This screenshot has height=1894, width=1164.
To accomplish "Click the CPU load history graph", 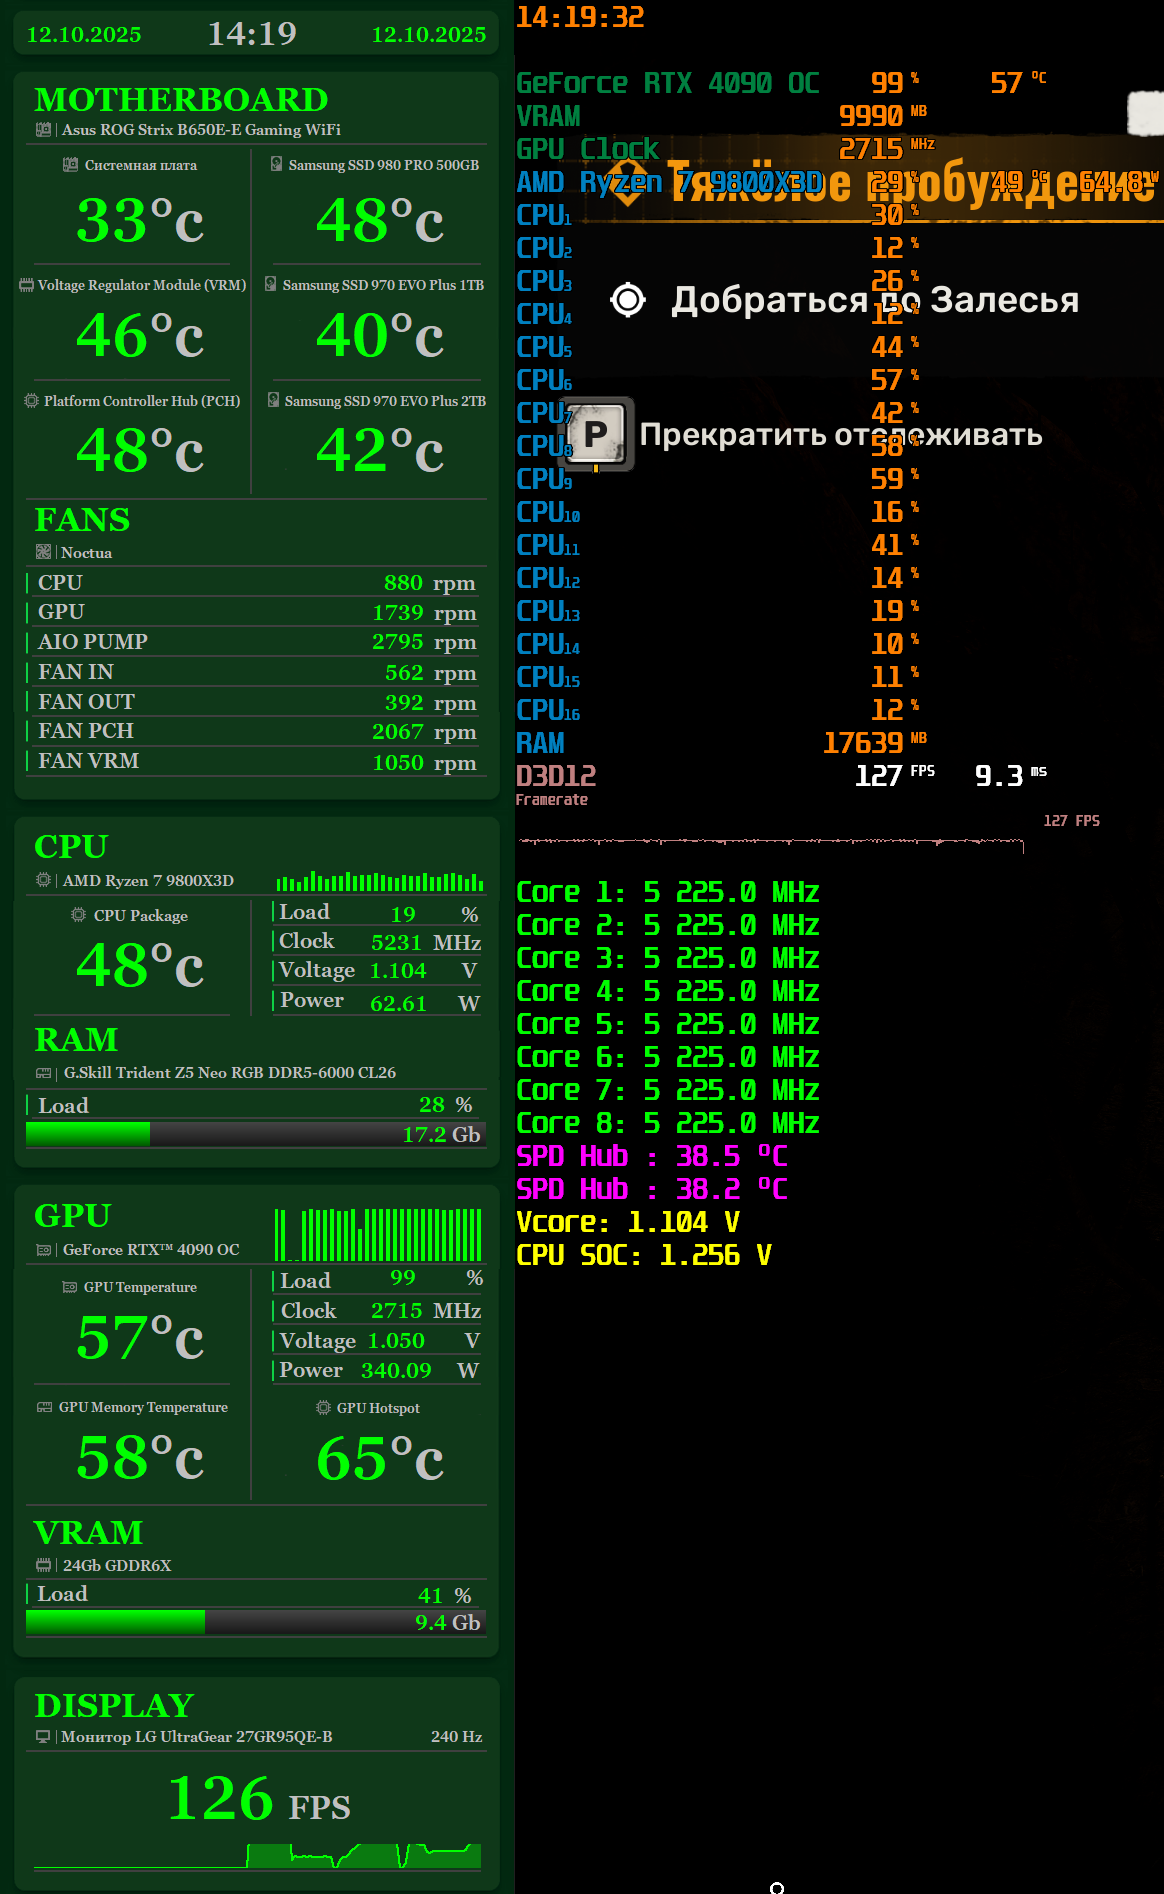I will (380, 881).
